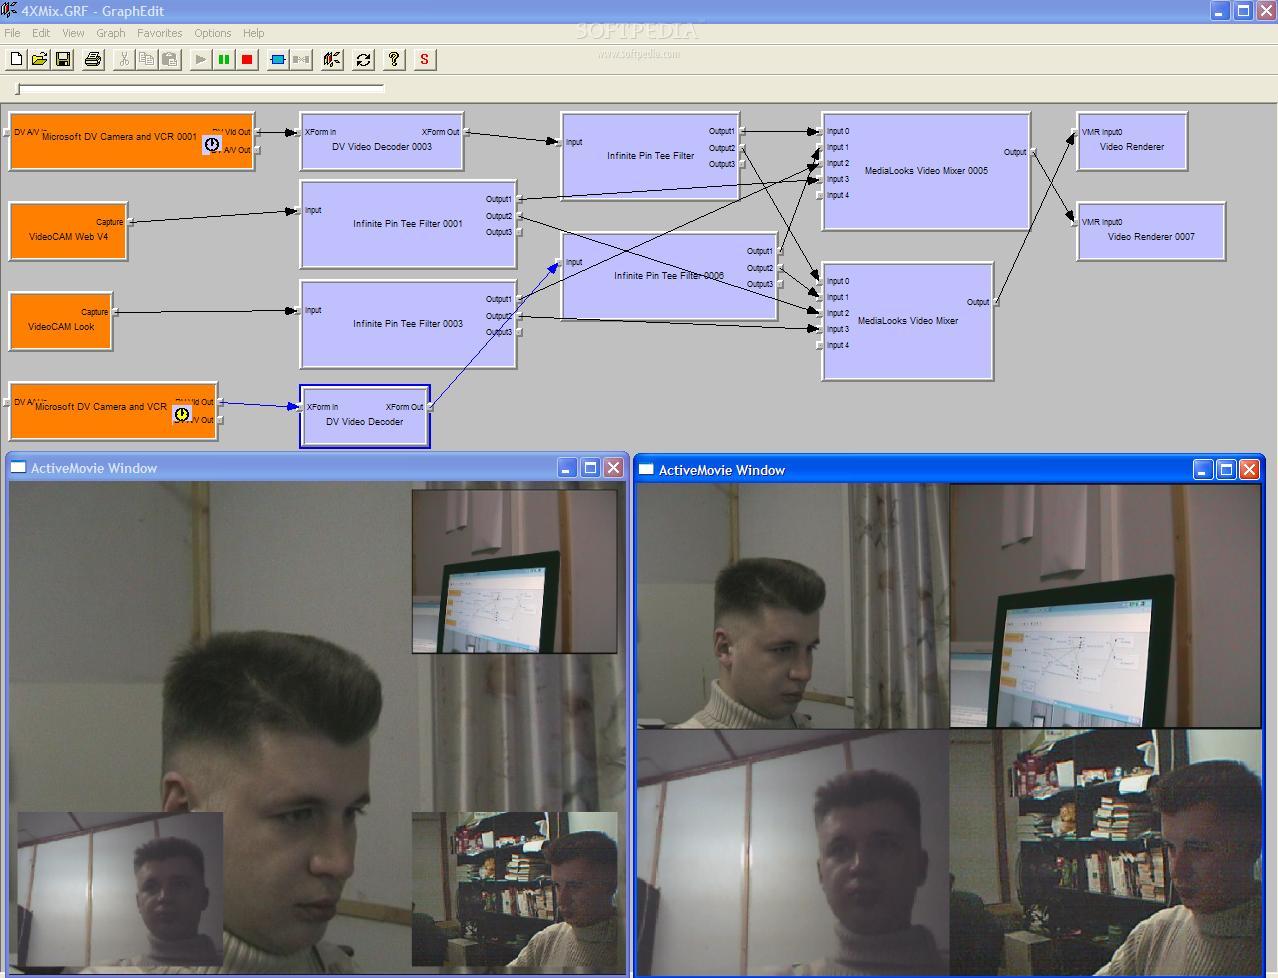The image size is (1278, 978).
Task: Click the seek bar slider thumb
Action: pyautogui.click(x=18, y=89)
